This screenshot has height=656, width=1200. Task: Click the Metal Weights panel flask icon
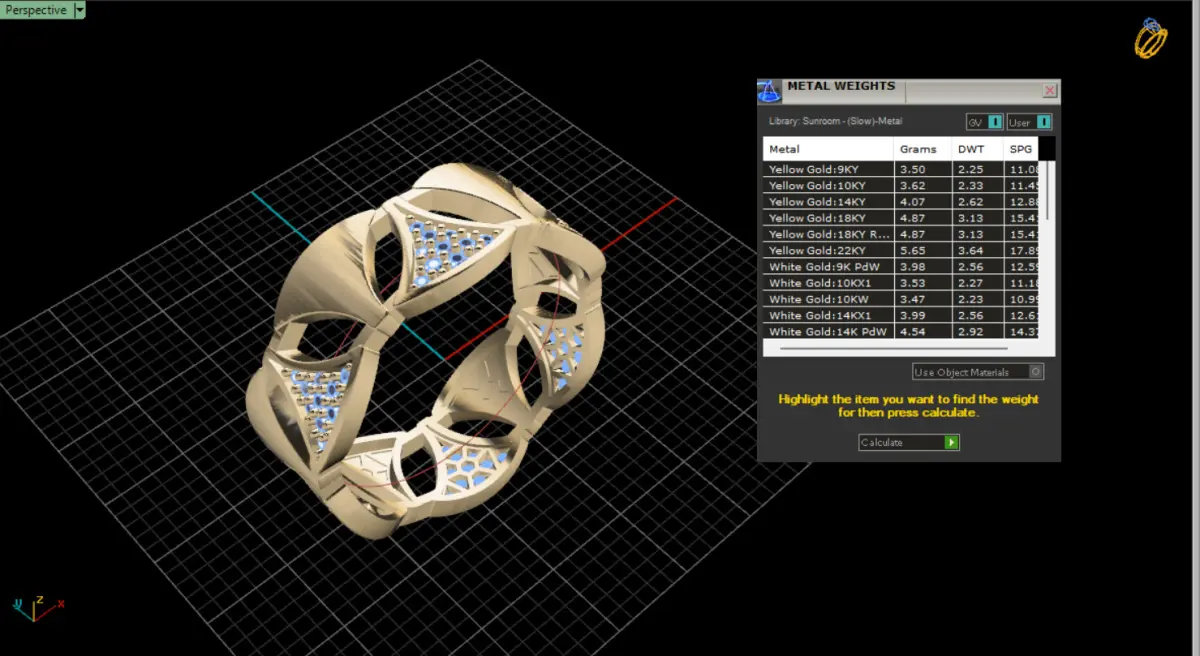769,92
